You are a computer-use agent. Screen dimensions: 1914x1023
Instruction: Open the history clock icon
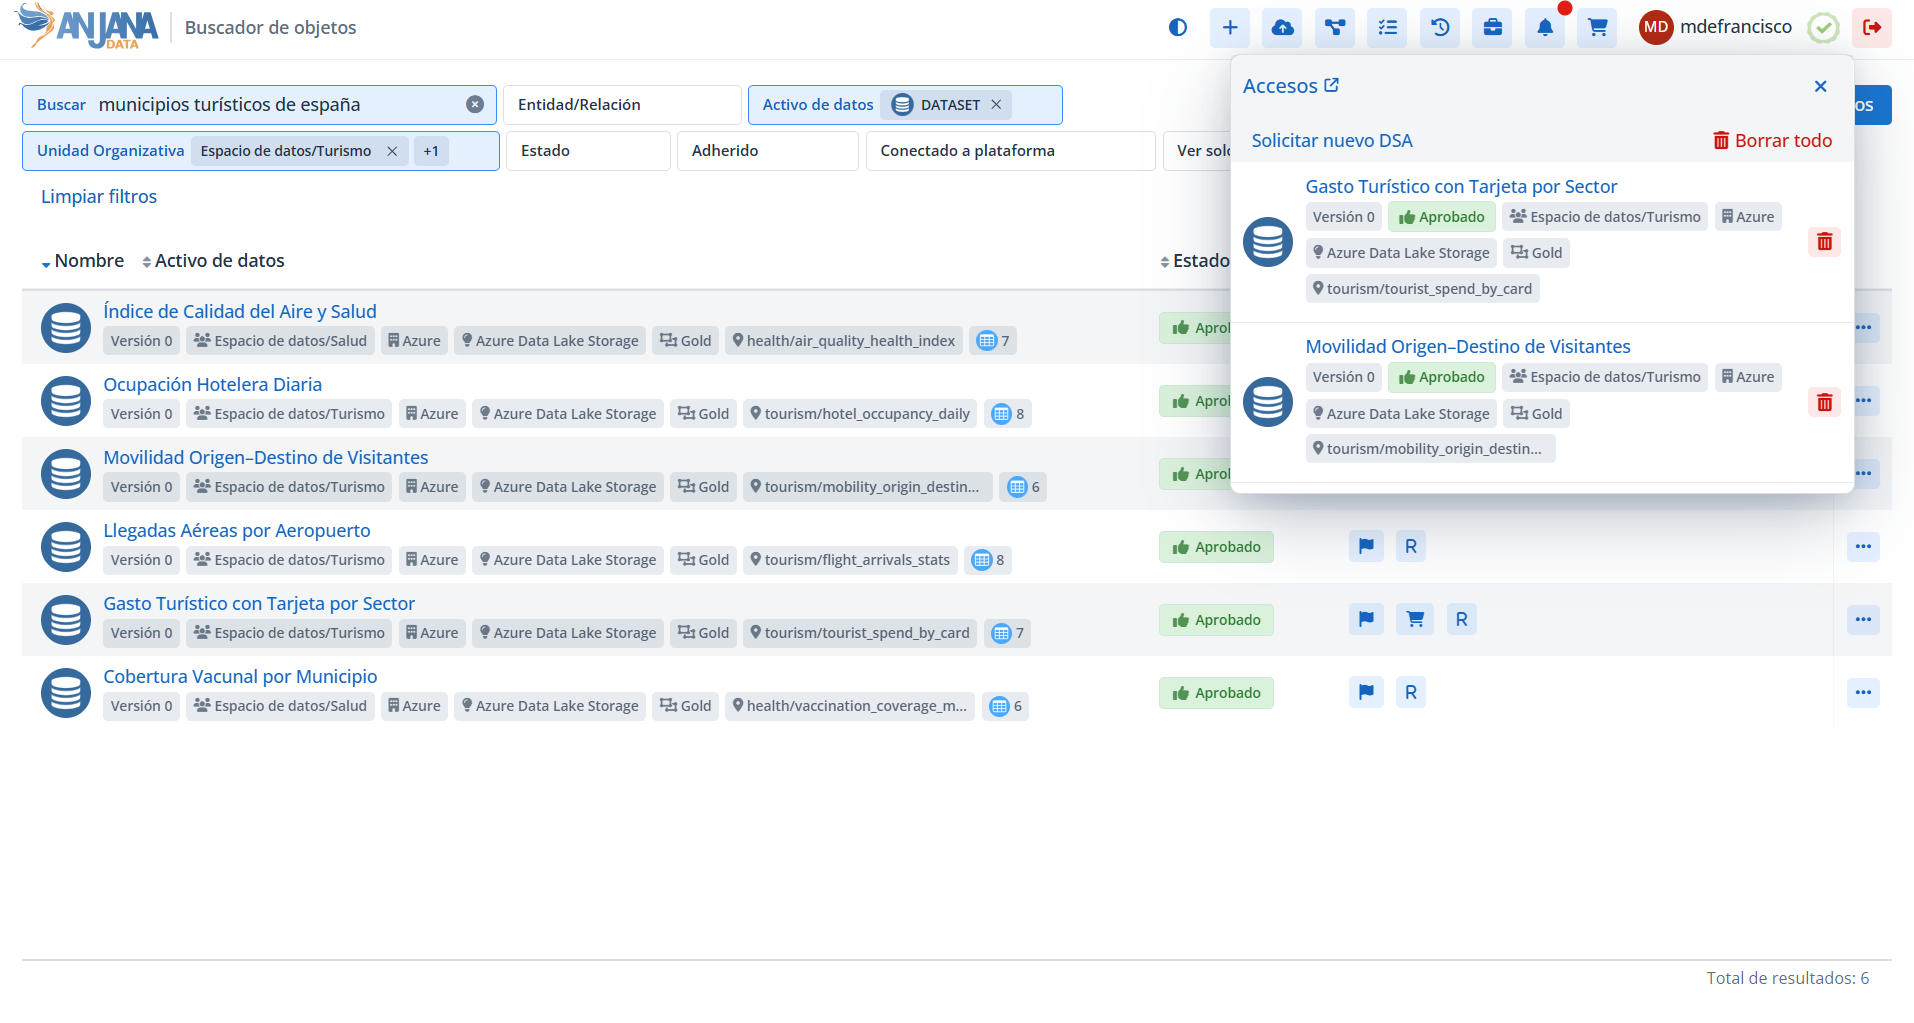[x=1440, y=28]
